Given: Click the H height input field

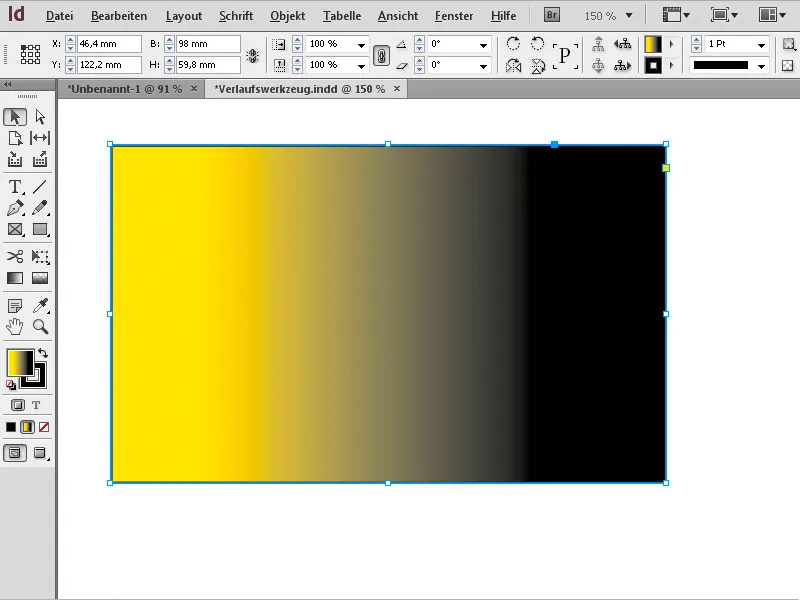Looking at the screenshot, I should tap(208, 65).
